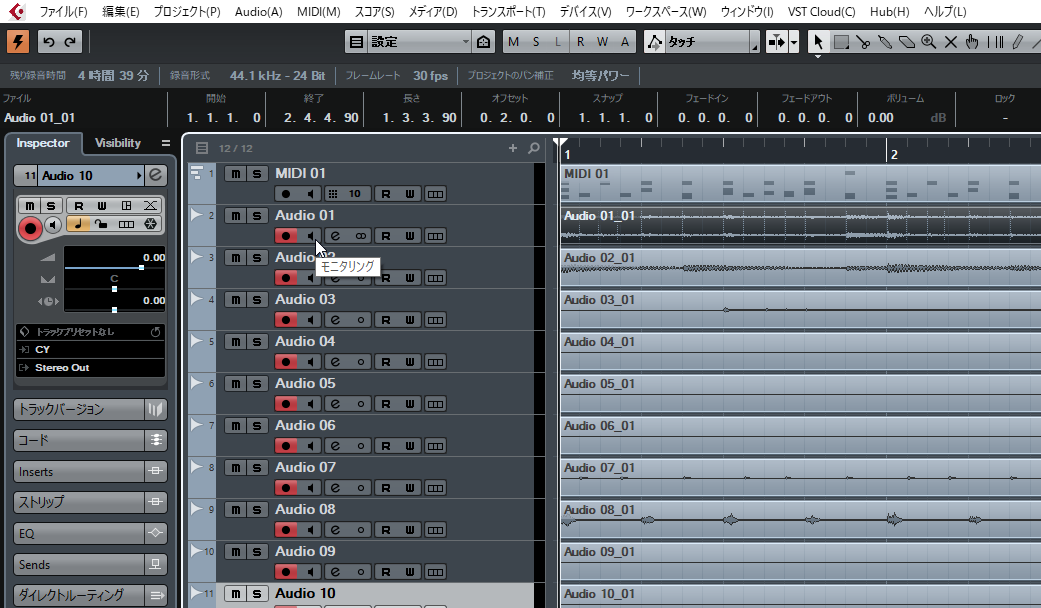
Task: Open the setup window layout icon
Action: [357, 42]
